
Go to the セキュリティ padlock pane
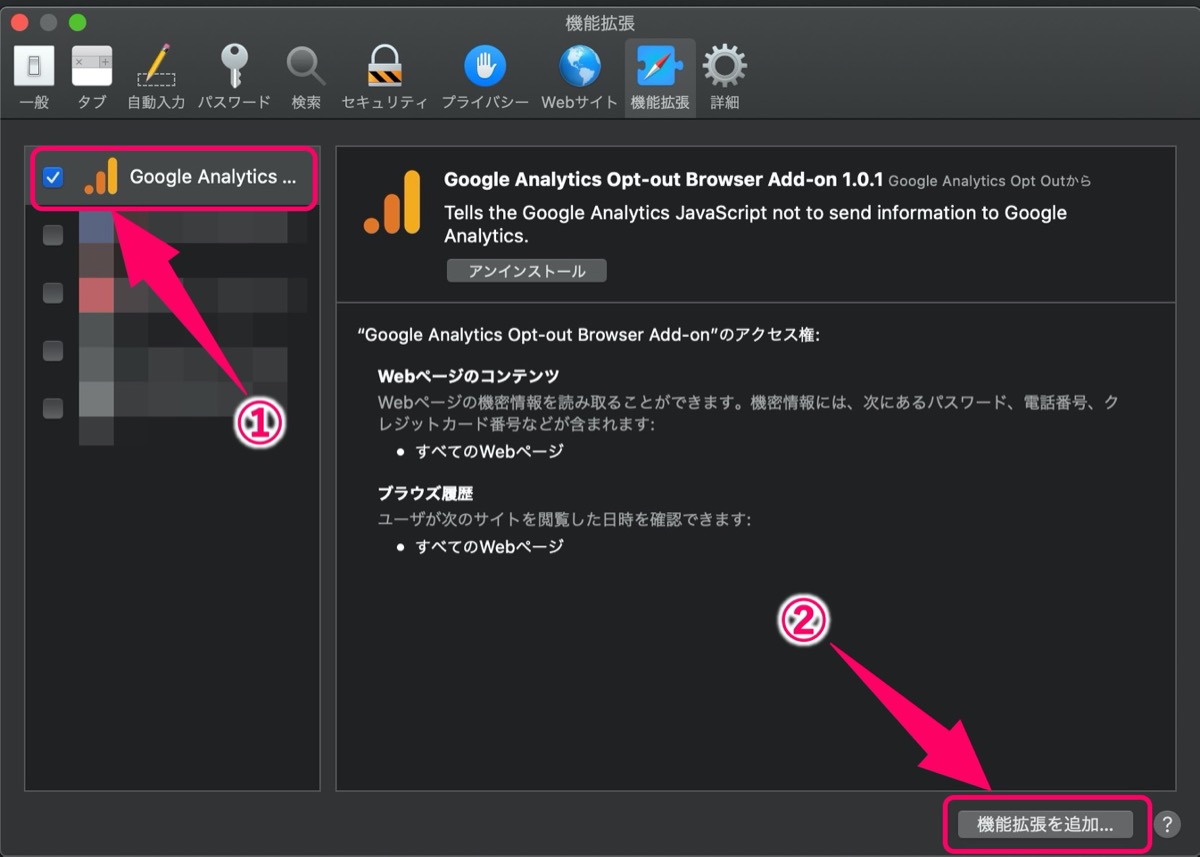pos(384,76)
